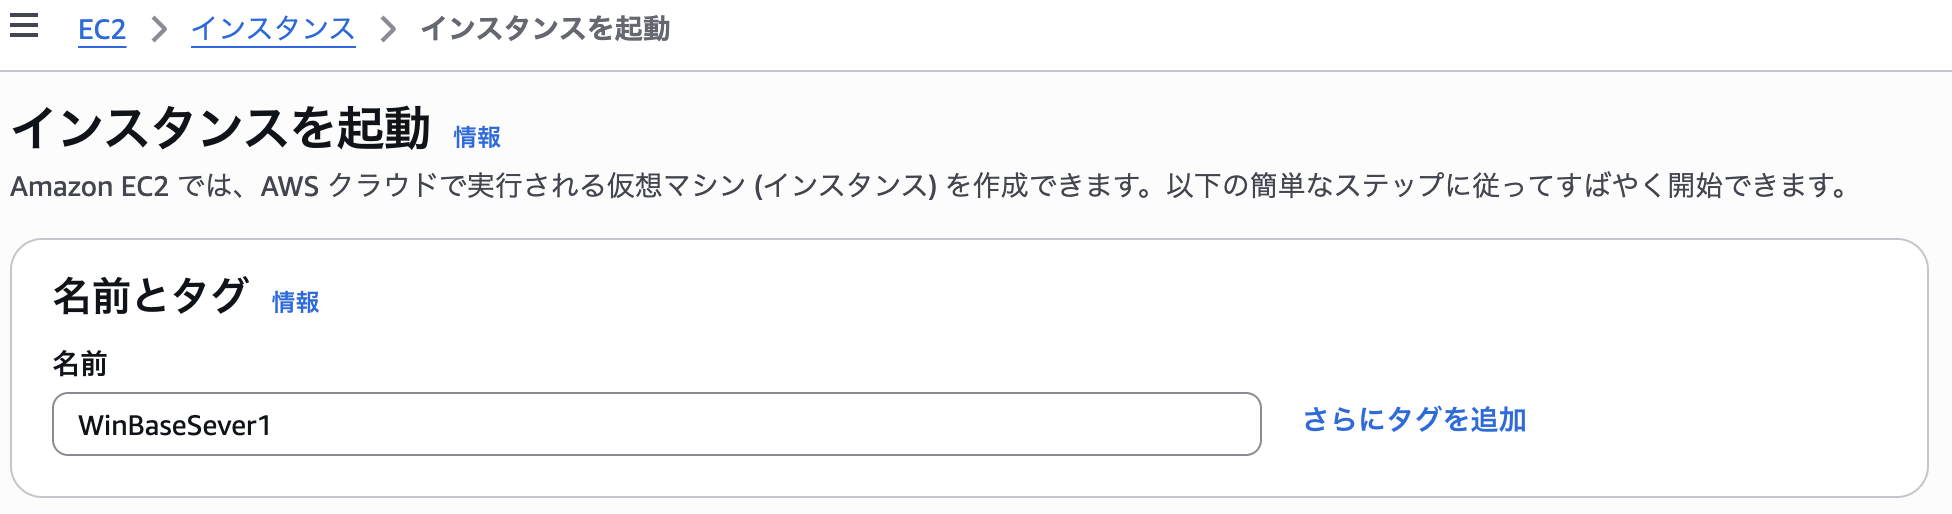The image size is (1952, 514).
Task: Click the (インスタンス) text in description
Action: click(x=846, y=187)
